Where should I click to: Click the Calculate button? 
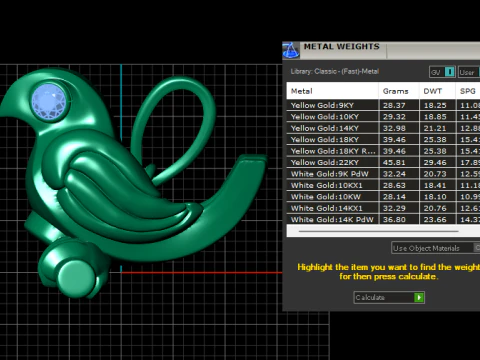coord(389,297)
